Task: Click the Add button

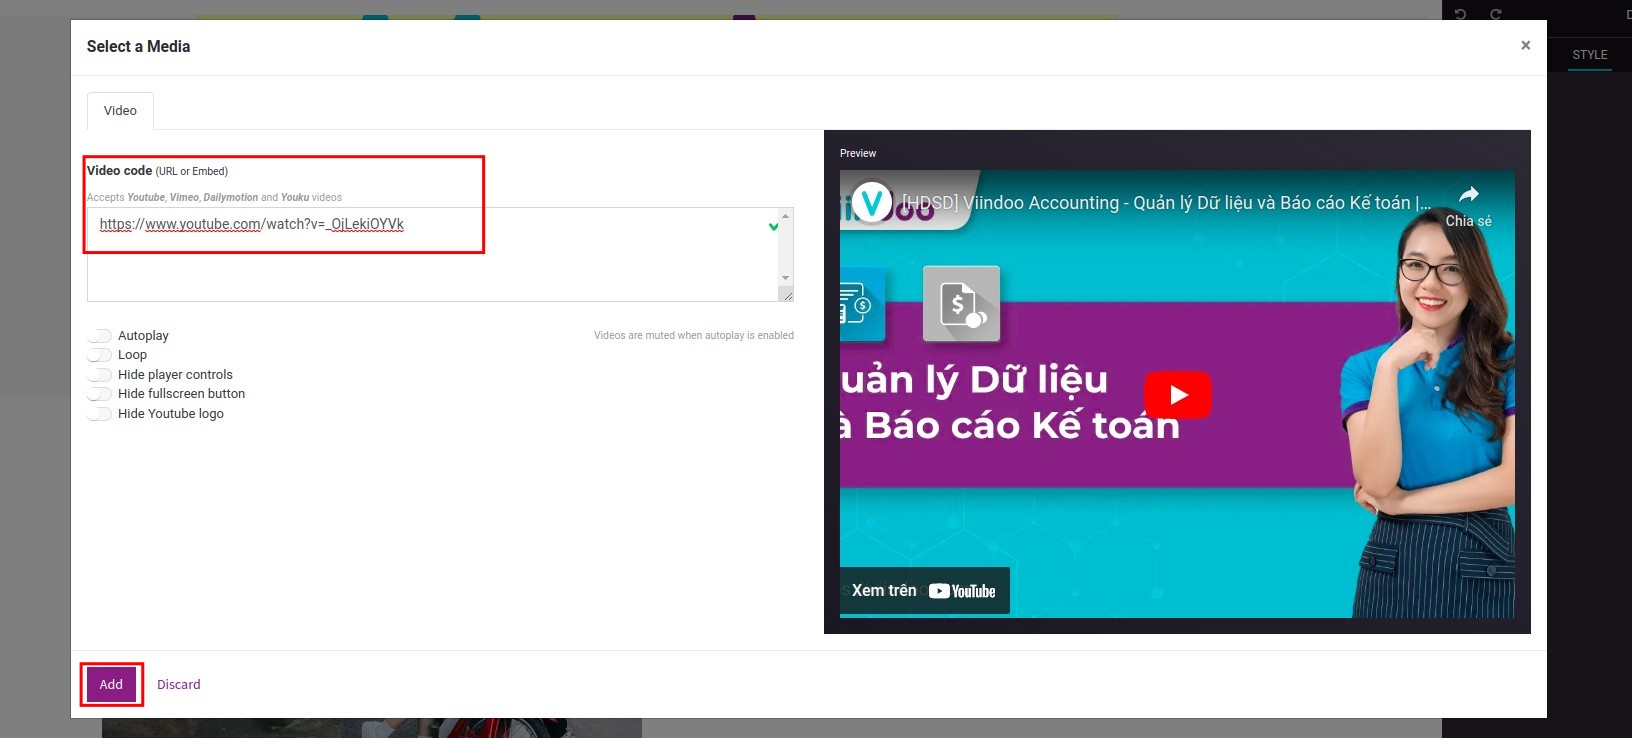Action: point(111,684)
